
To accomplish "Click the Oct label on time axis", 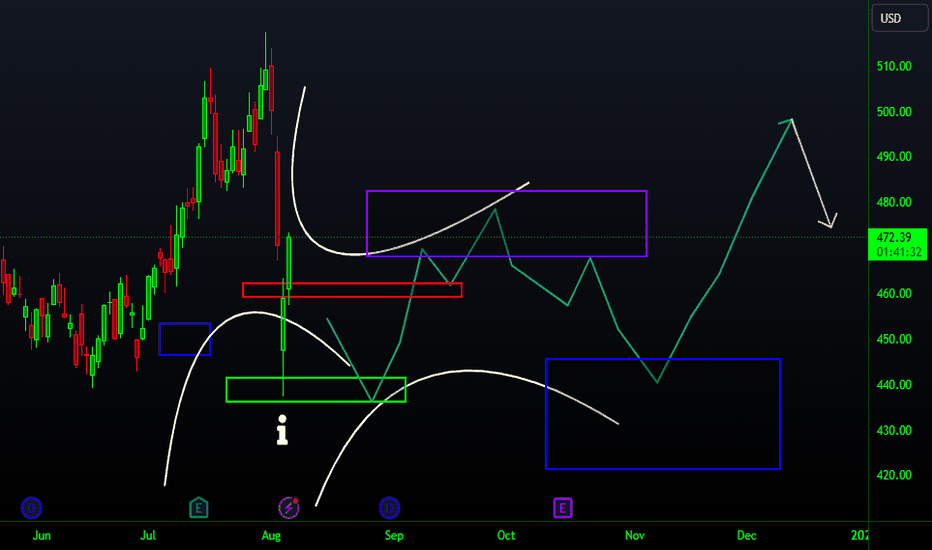I will point(506,535).
